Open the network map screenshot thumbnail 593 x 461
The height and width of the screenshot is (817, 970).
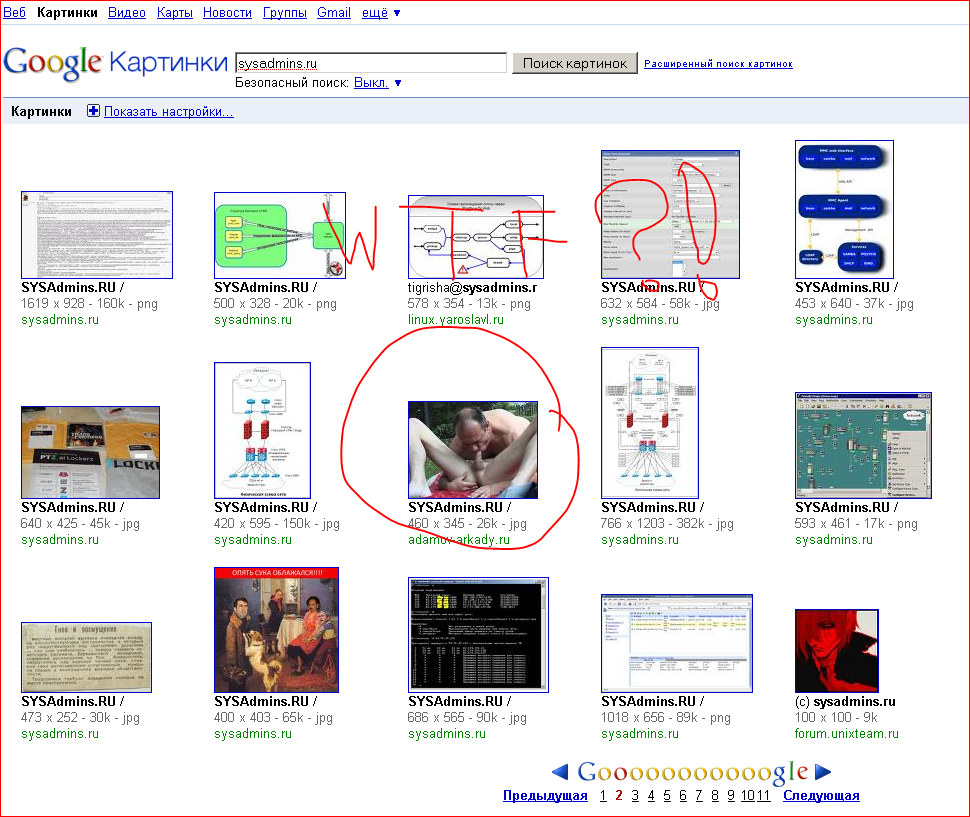coord(863,445)
